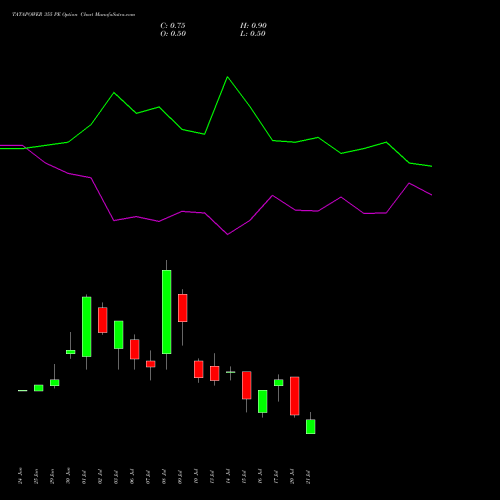Image resolution: width=500 pixels, height=500 pixels.
Task: Click the 10 Jul date label
Action: coord(197,477)
